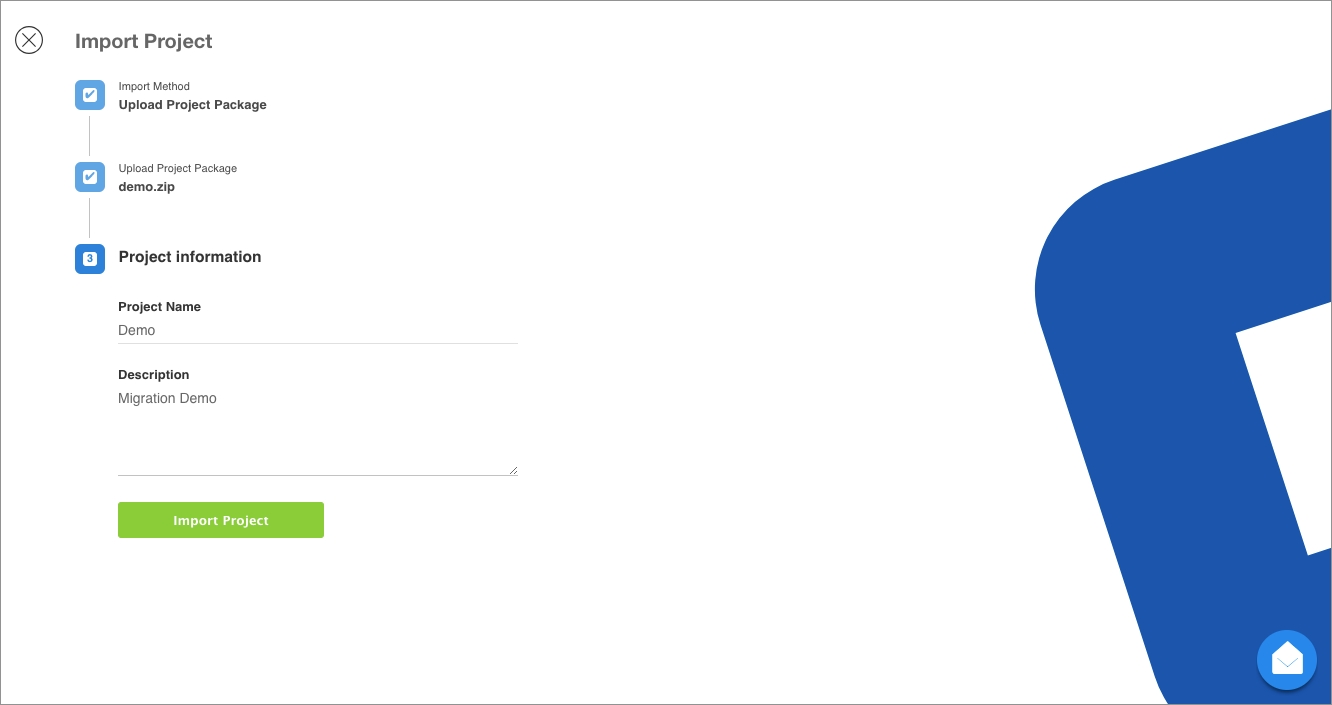Click the completed Import Method step checkmark
Viewport: 1332px width, 705px height.
90,95
